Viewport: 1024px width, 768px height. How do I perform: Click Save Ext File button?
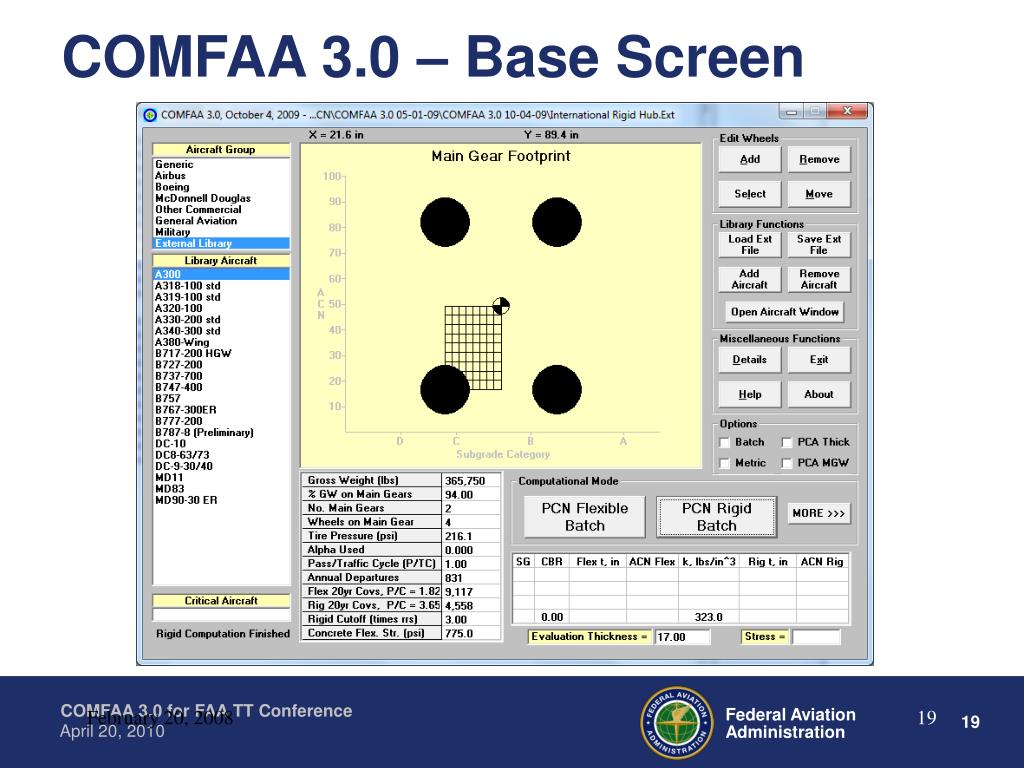pyautogui.click(x=819, y=244)
